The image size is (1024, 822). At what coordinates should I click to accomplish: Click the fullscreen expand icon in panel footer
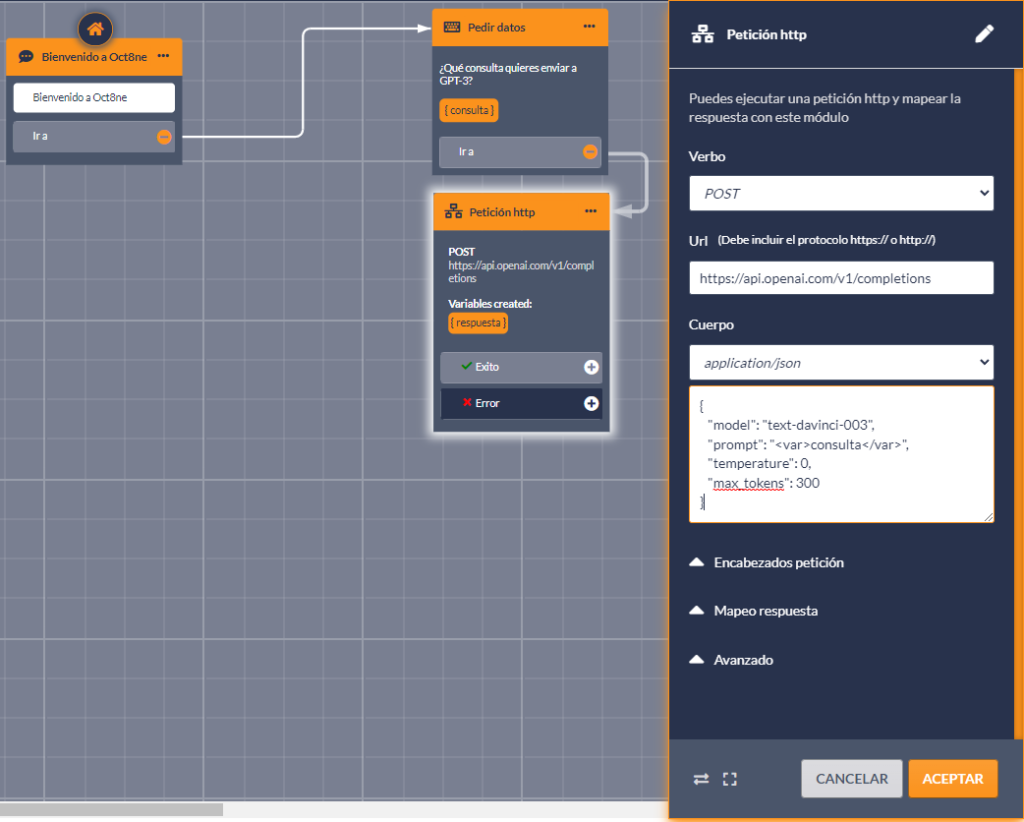click(730, 779)
